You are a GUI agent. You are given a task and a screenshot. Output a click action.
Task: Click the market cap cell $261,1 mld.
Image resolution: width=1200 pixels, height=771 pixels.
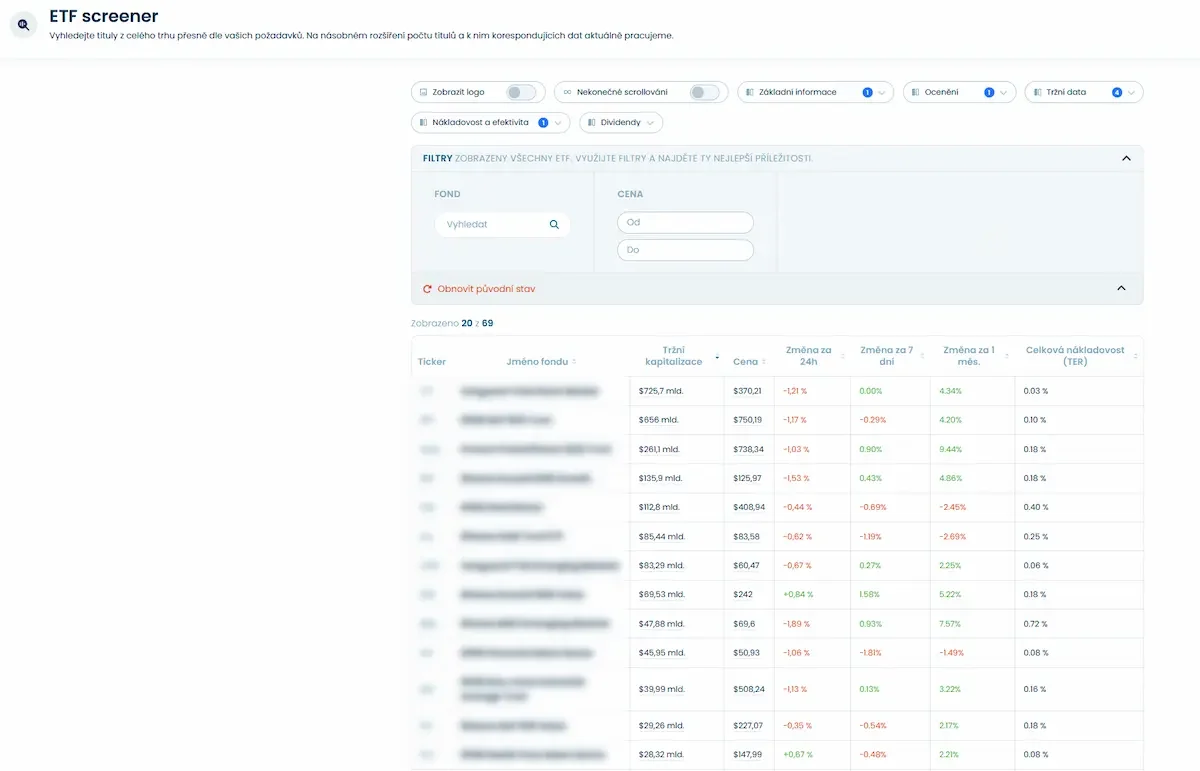pyautogui.click(x=659, y=449)
